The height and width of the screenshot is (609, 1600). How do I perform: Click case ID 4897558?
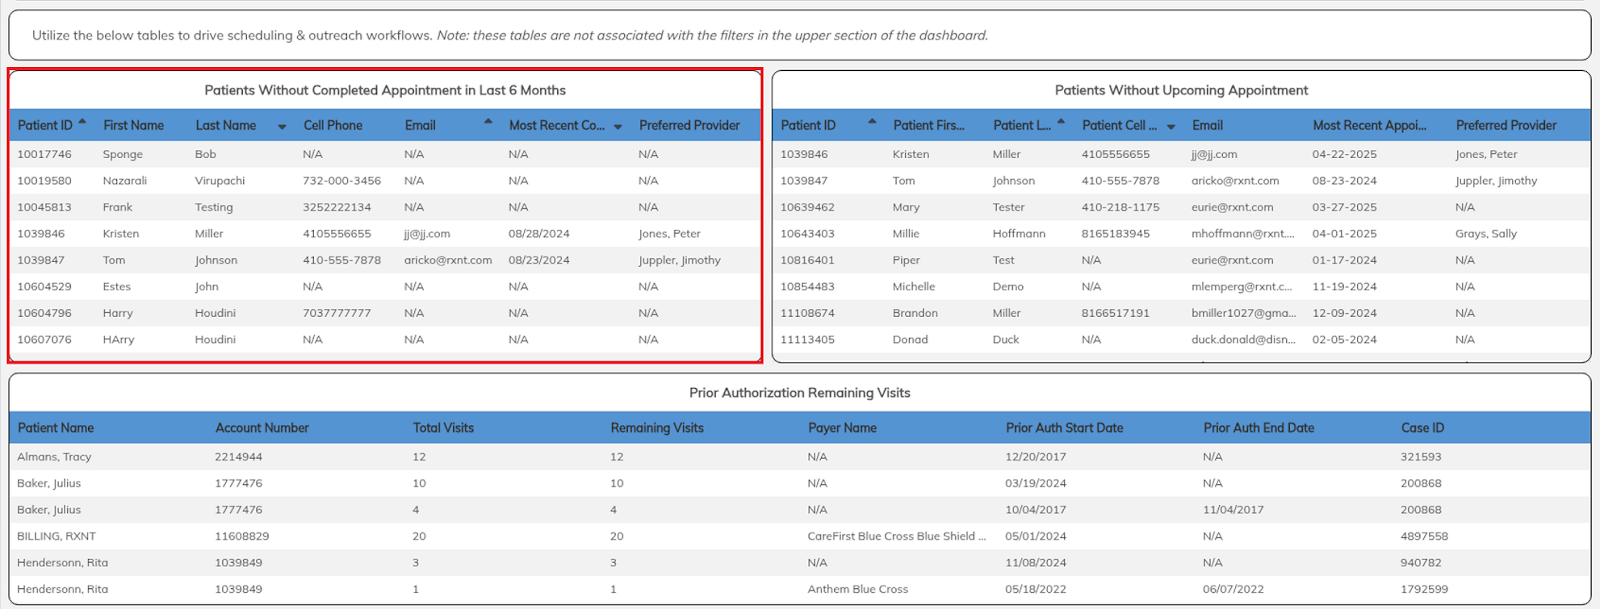coord(1424,536)
